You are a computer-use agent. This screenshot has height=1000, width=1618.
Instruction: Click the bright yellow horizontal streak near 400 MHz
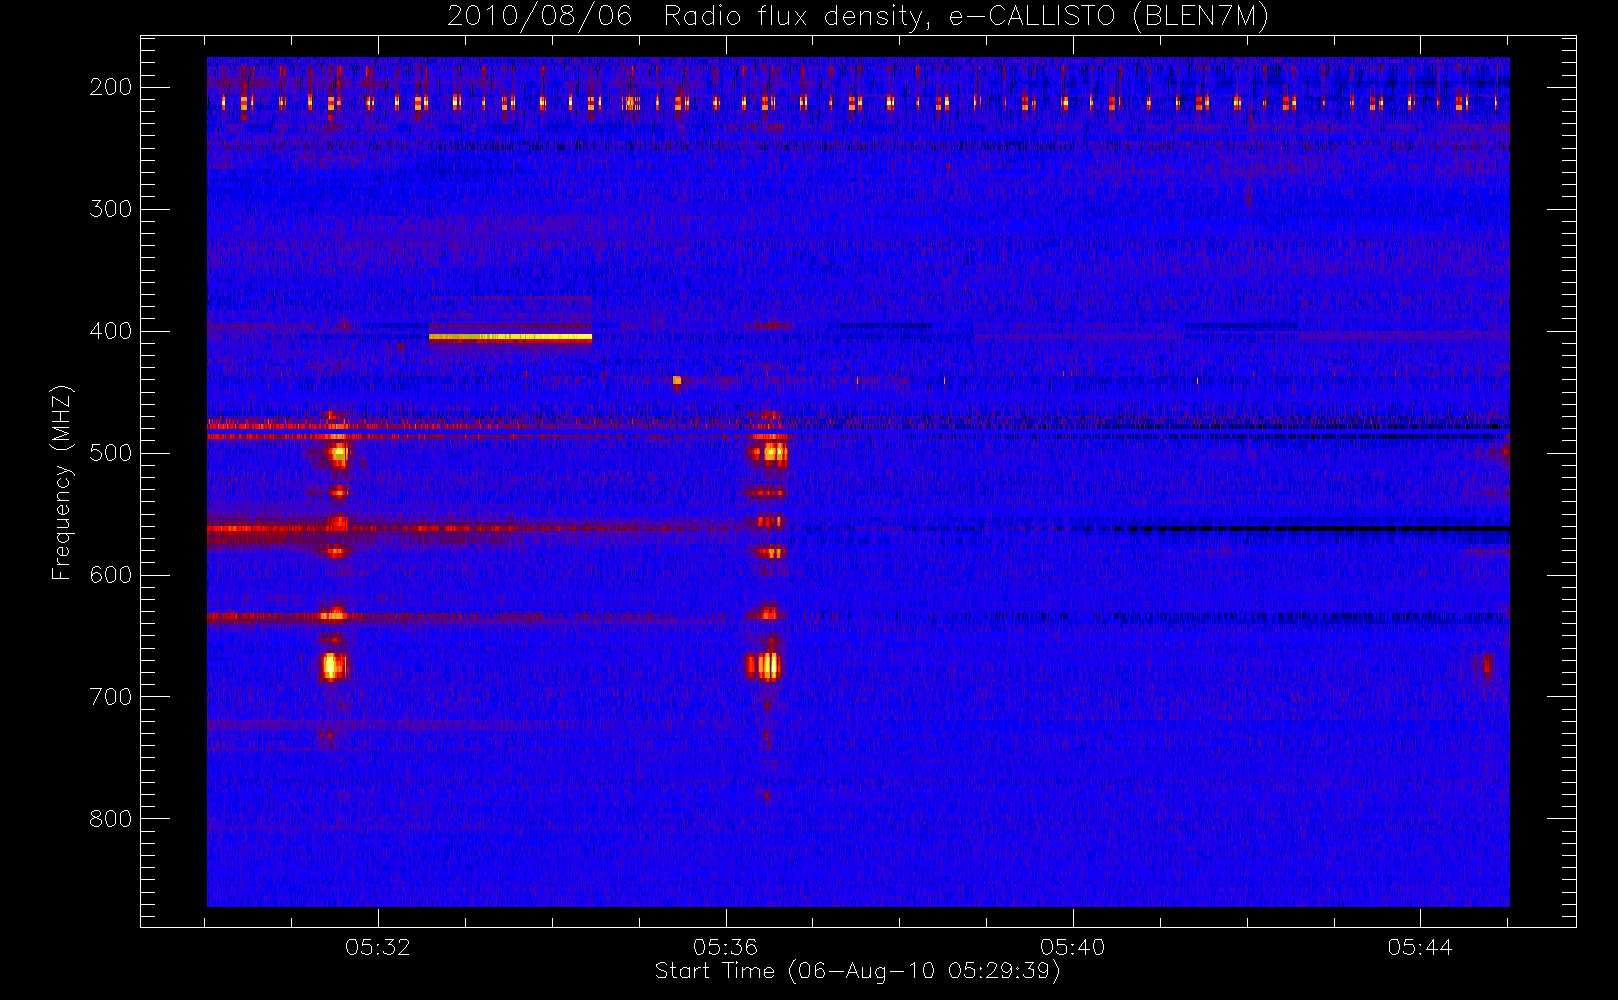click(x=510, y=337)
